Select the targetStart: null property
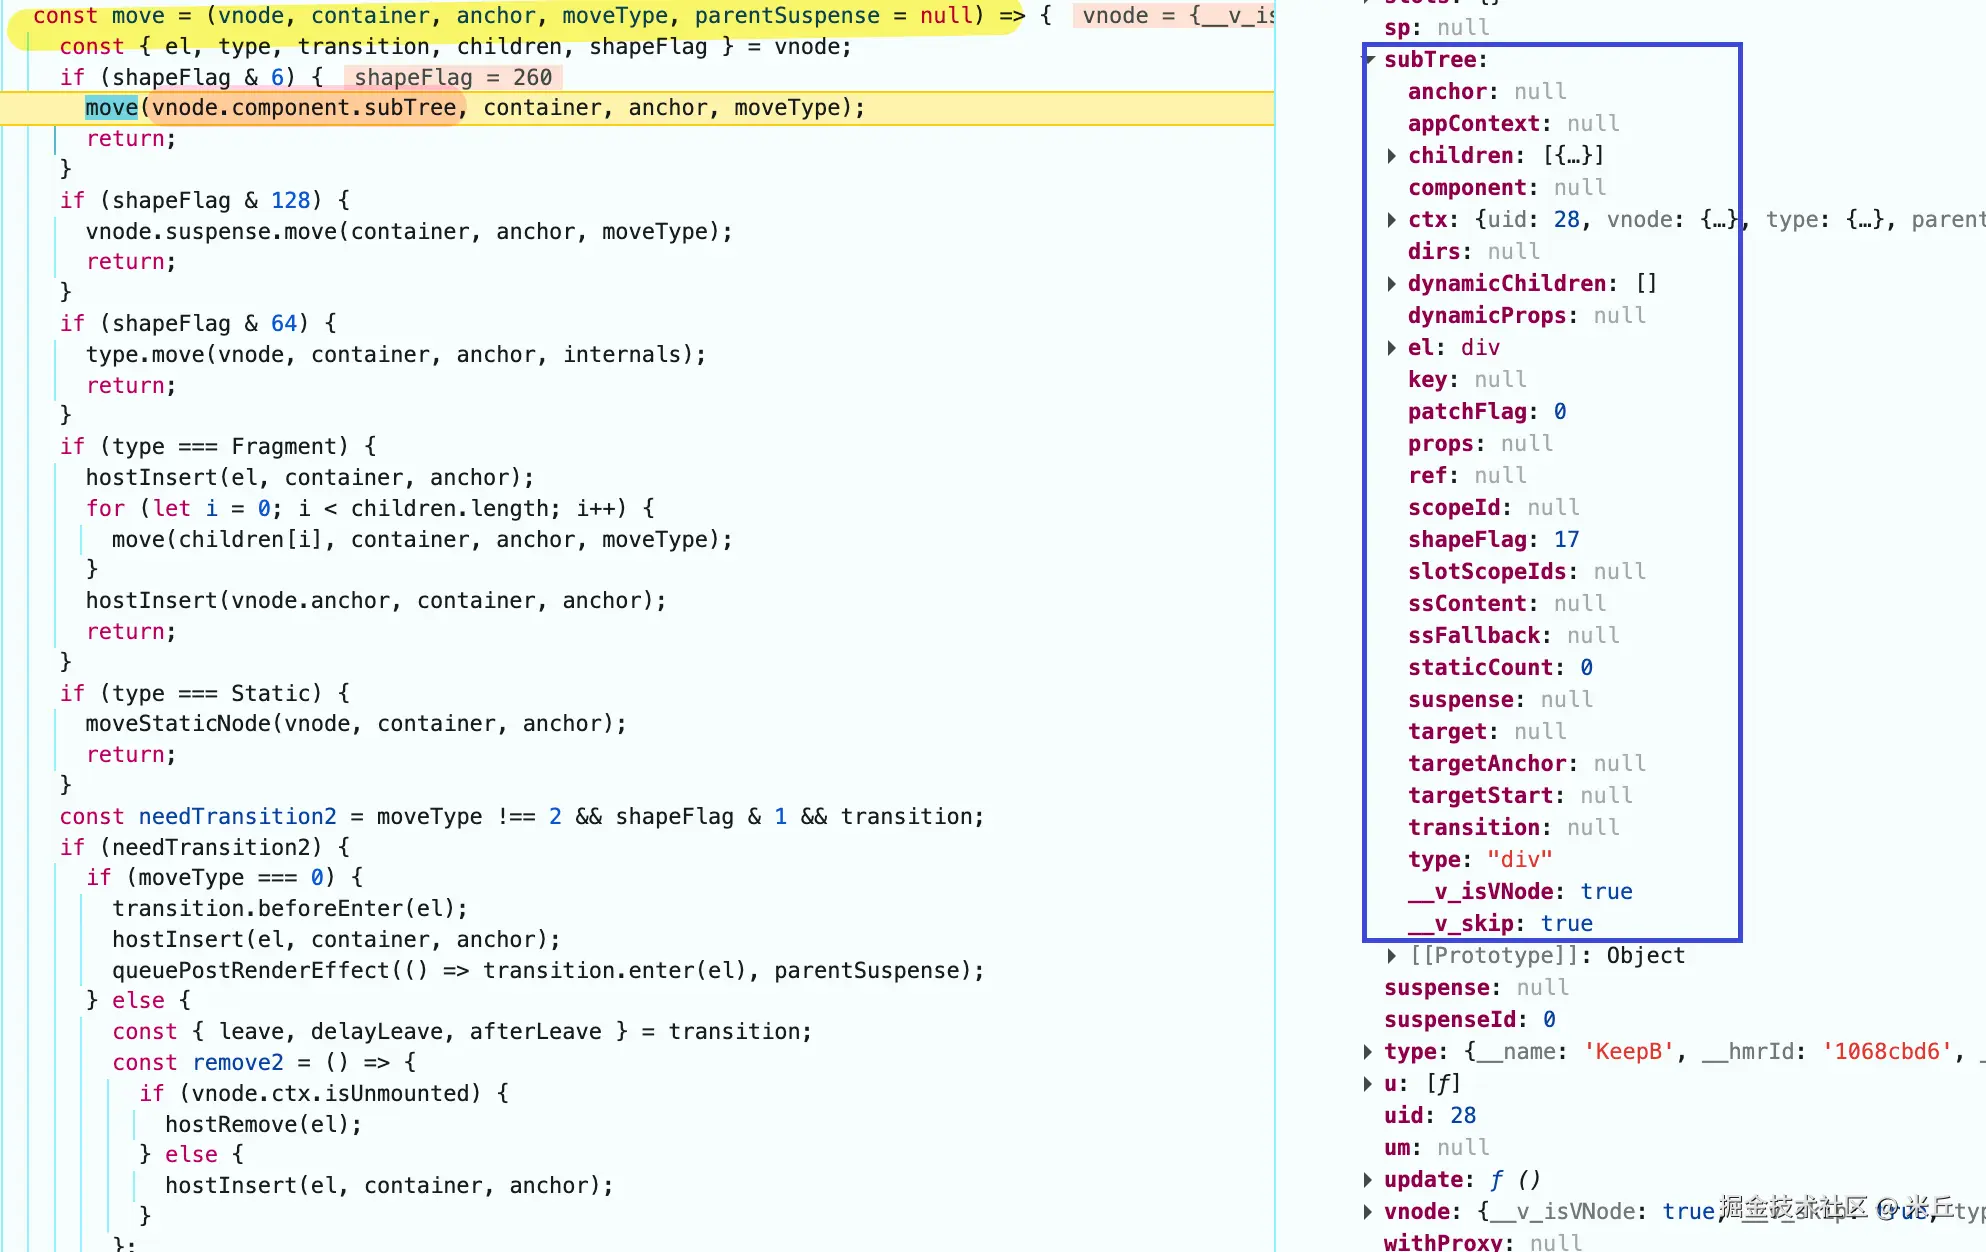The width and height of the screenshot is (1986, 1252). 1520,796
